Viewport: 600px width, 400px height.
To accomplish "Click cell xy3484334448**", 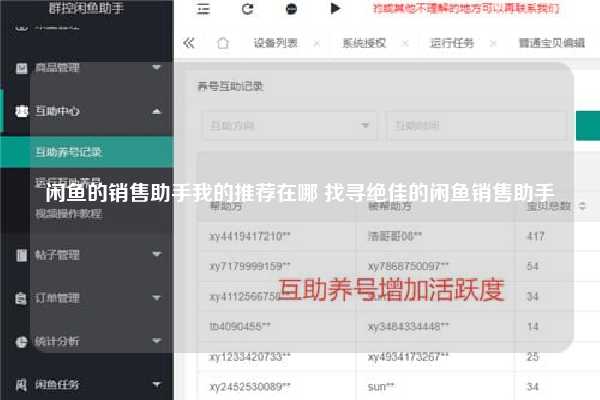I will pos(408,326).
